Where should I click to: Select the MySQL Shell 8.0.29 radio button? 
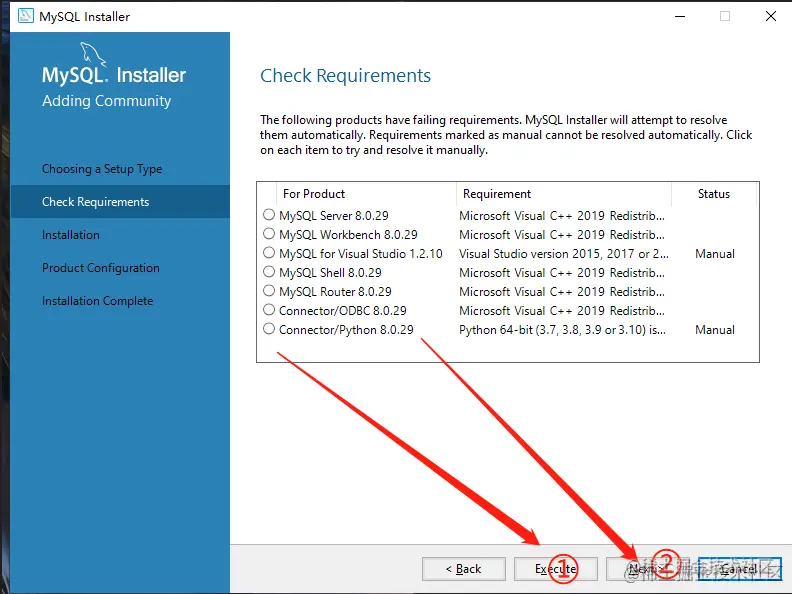[269, 272]
